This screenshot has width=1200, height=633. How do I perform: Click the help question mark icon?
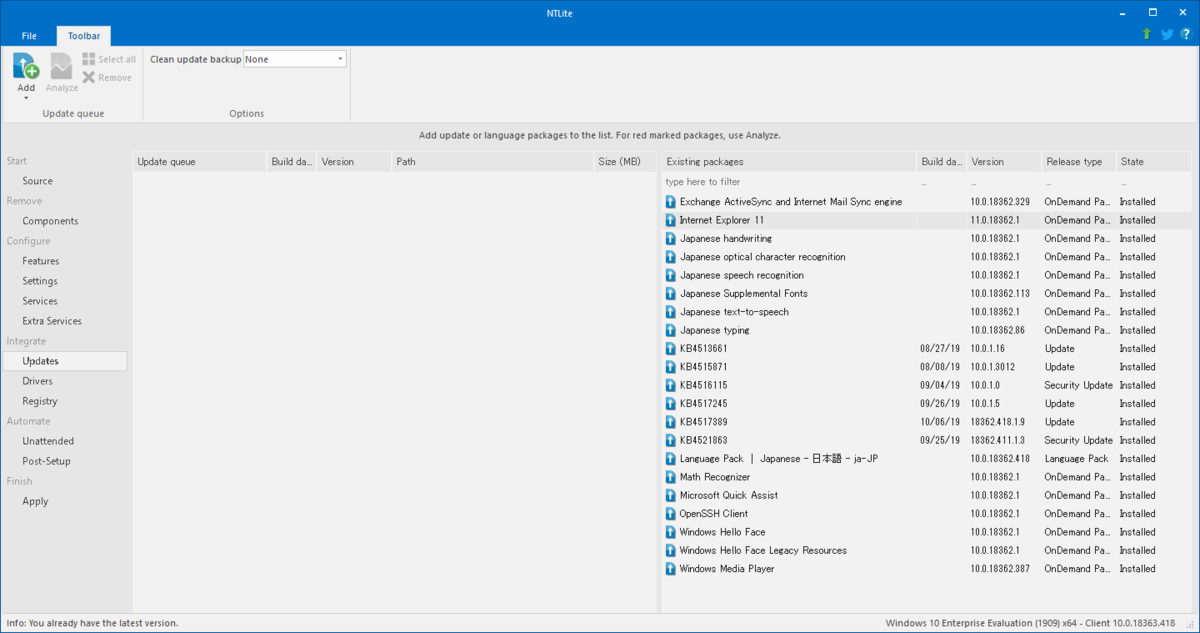(1186, 34)
